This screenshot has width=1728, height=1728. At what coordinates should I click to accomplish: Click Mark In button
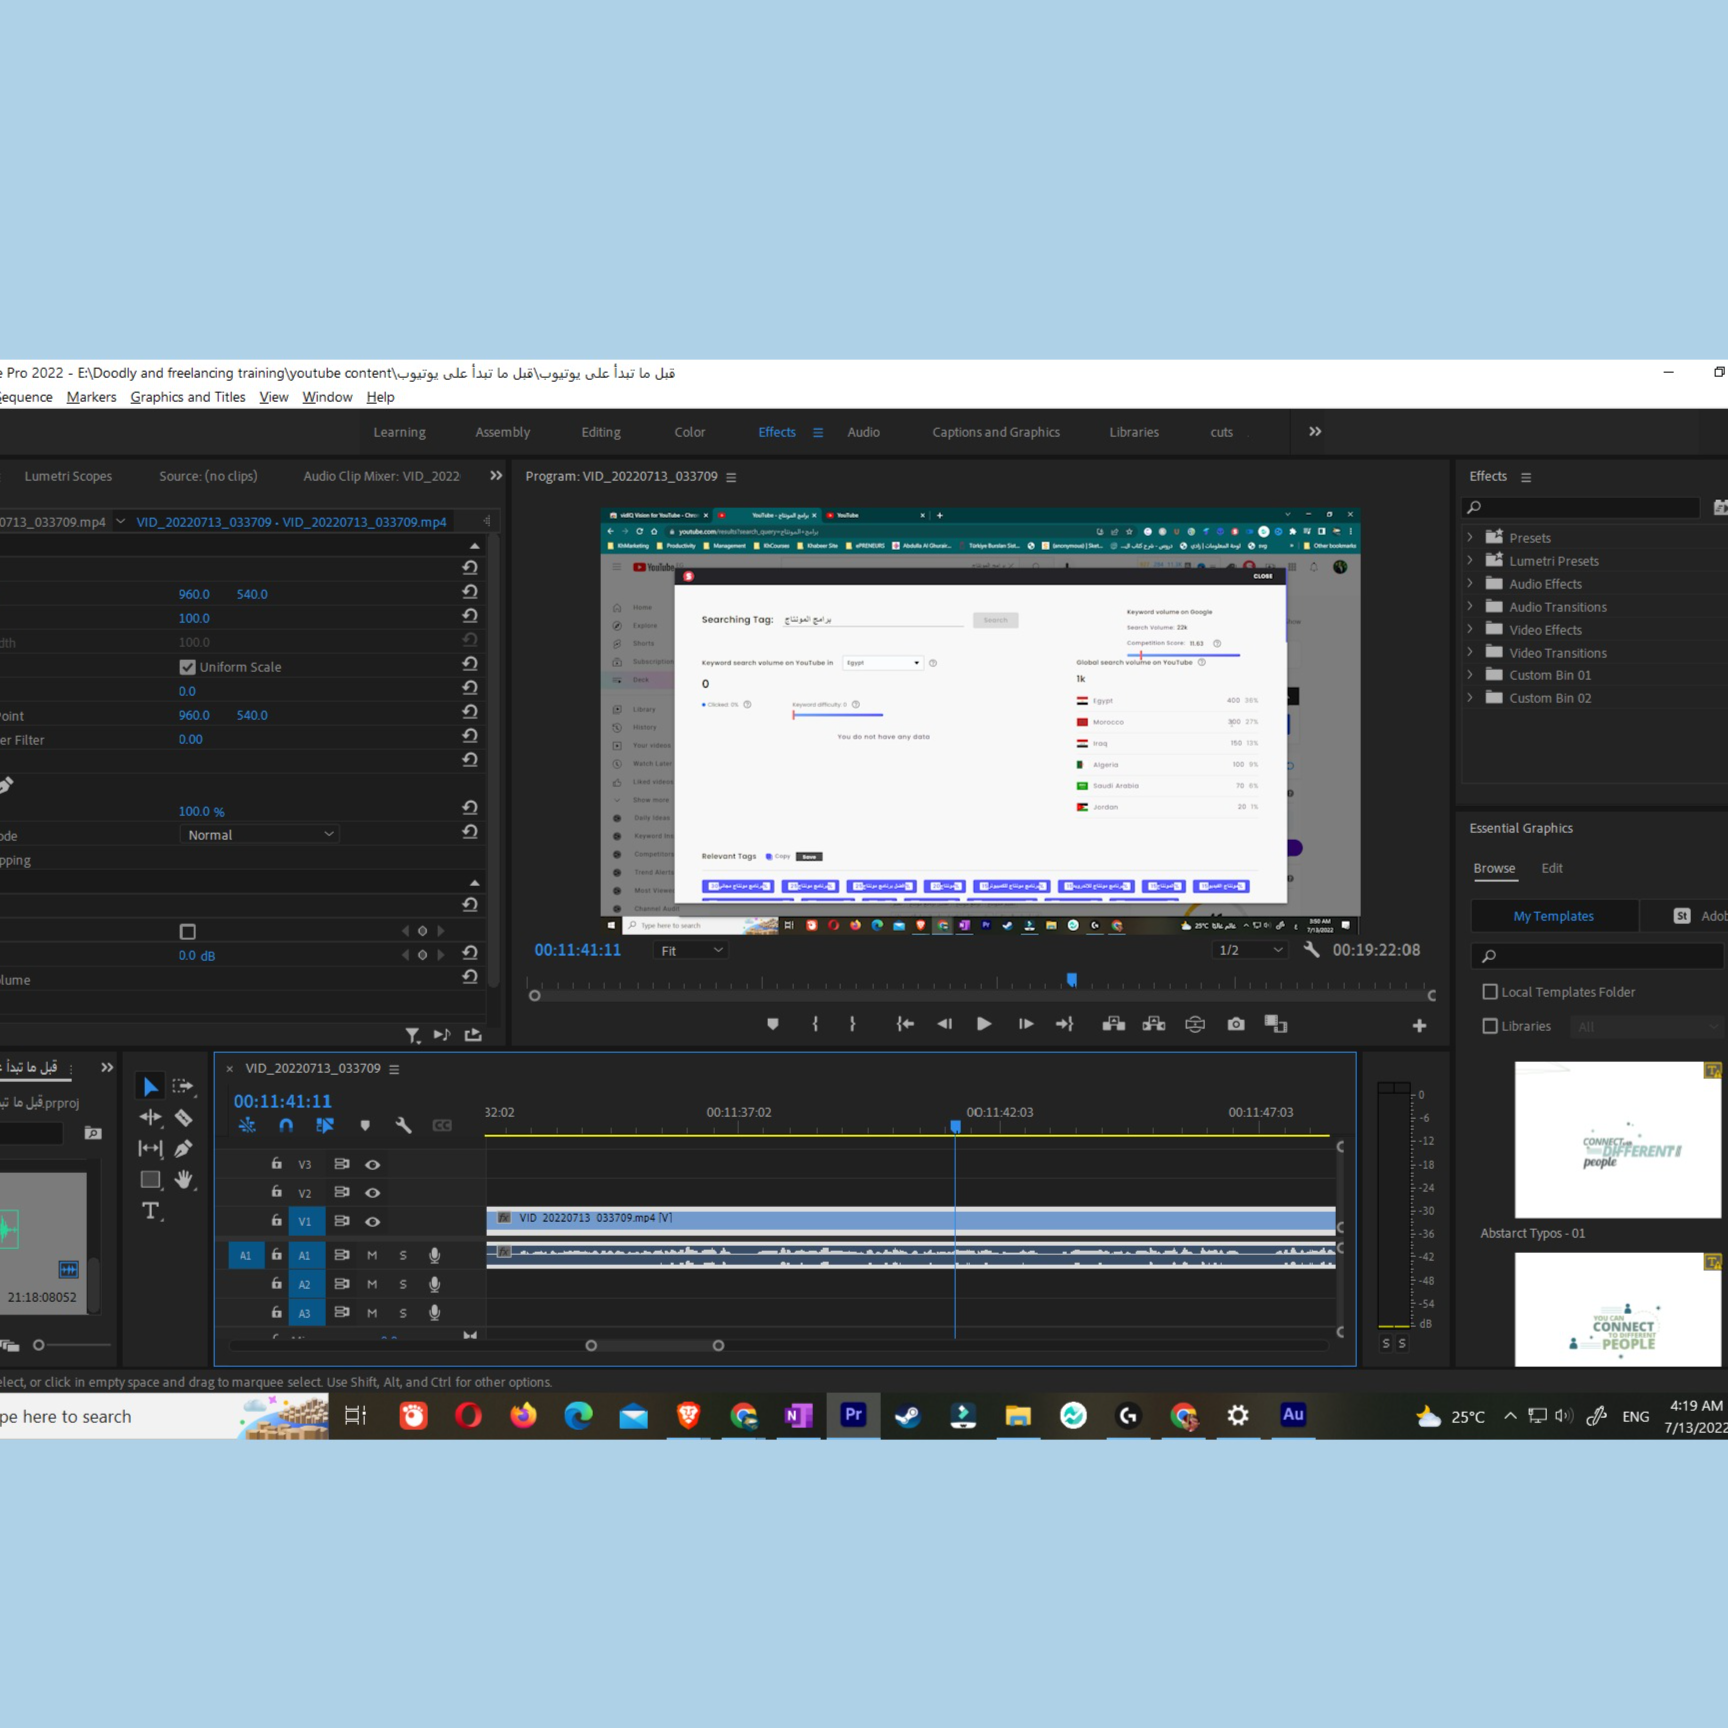pos(815,1024)
